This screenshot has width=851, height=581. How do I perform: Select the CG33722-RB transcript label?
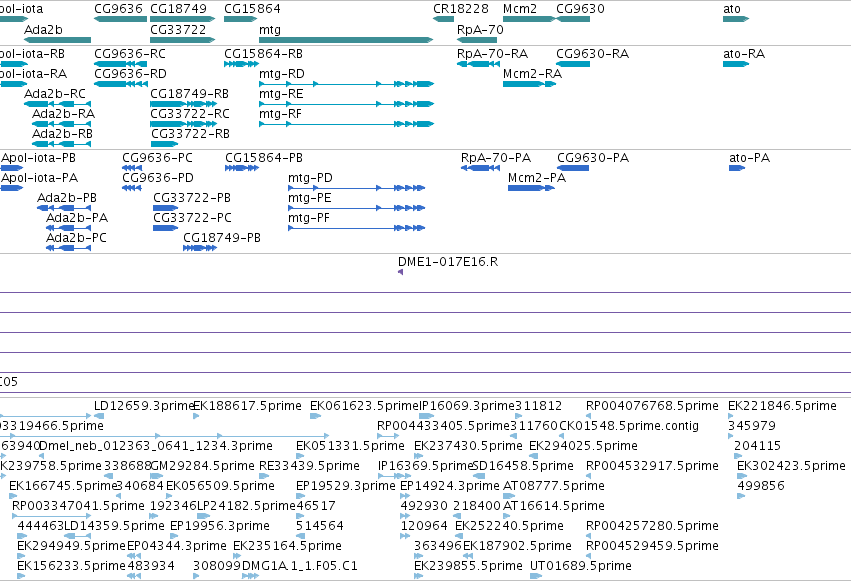tap(190, 134)
